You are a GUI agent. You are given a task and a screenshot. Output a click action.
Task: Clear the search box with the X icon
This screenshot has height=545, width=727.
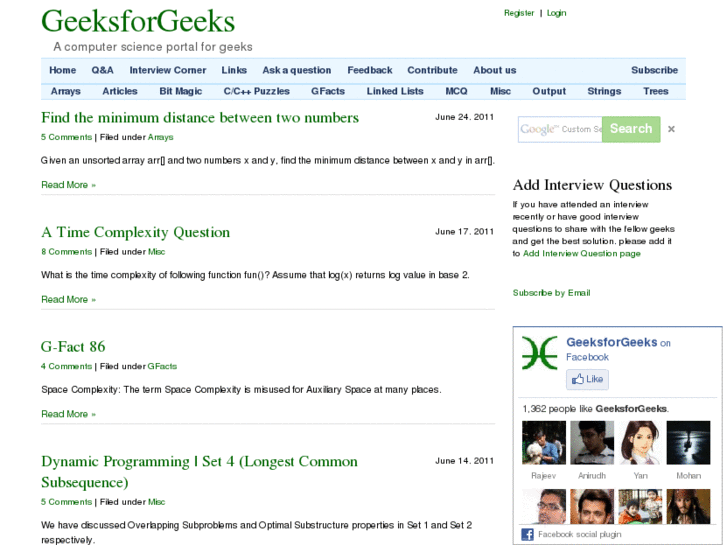[671, 129]
